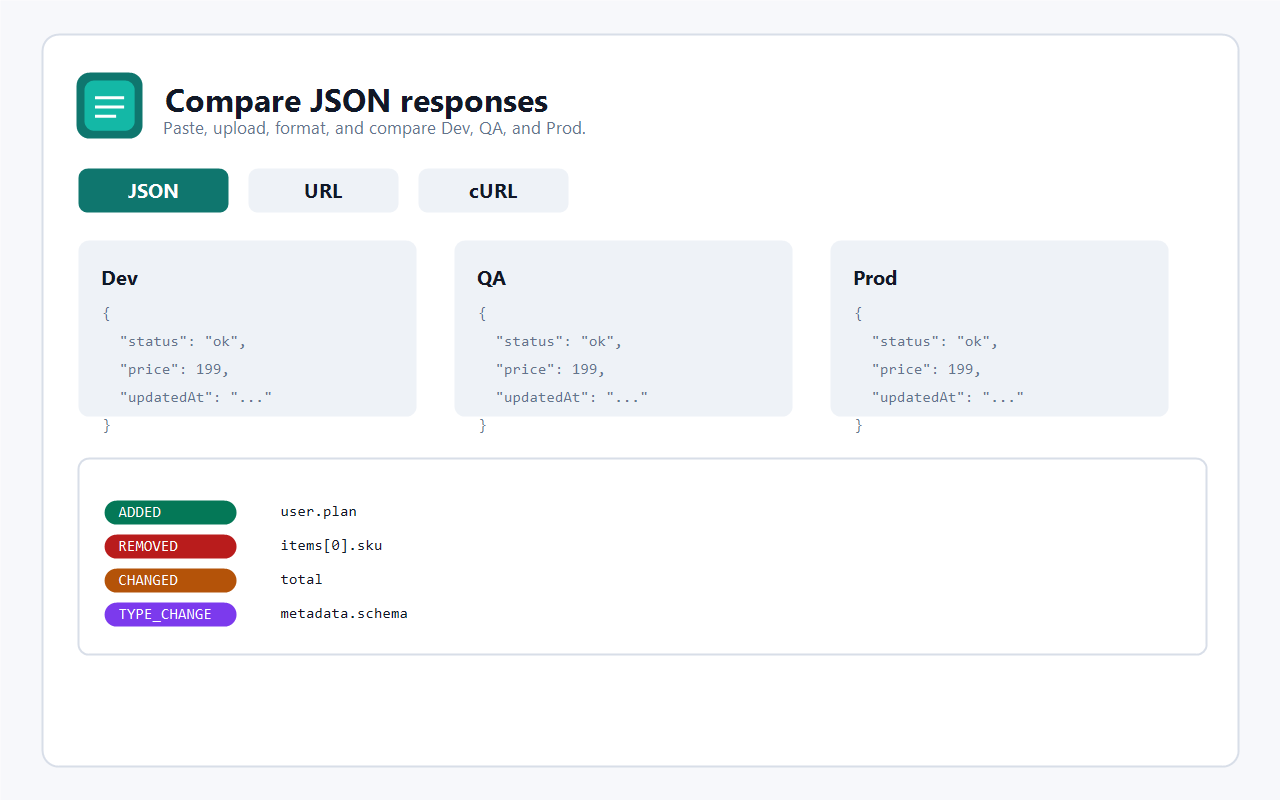Click the "status": "ok" line in QA
The height and width of the screenshot is (800, 1280).
559,341
